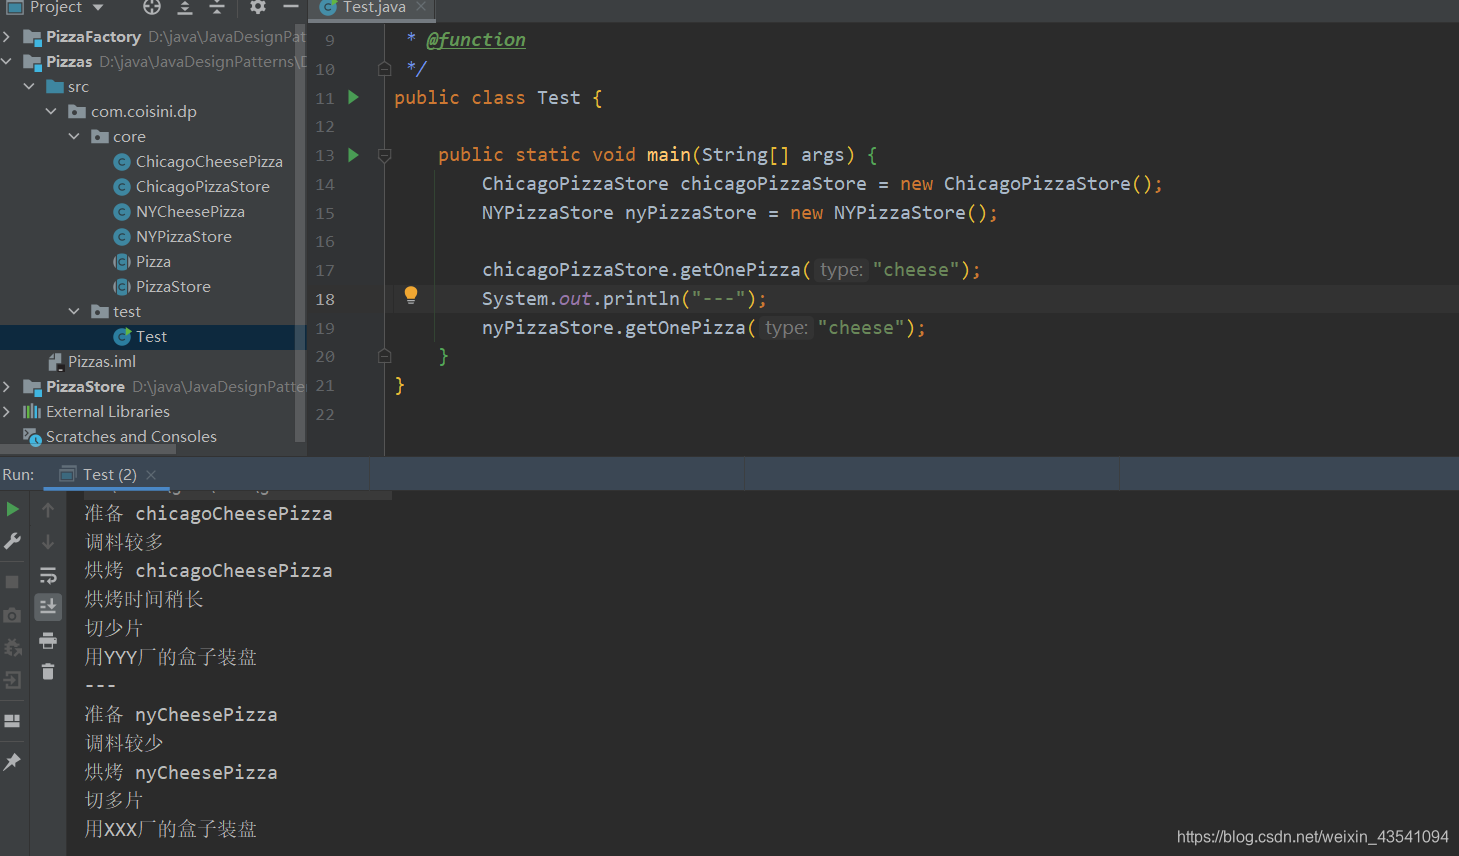The width and height of the screenshot is (1459, 856).
Task: Click the attach debugger bug icon
Action: point(12,648)
